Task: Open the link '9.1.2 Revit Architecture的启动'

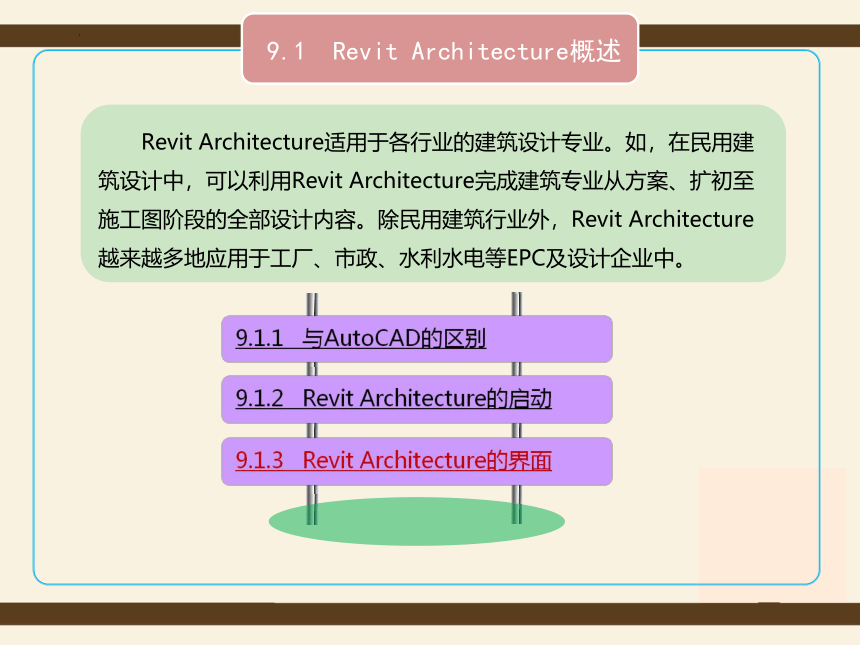Action: pyautogui.click(x=394, y=399)
